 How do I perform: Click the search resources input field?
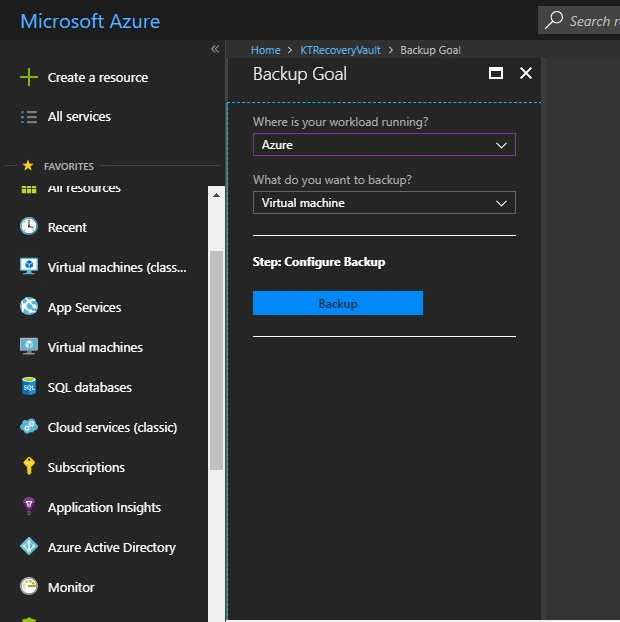point(579,20)
